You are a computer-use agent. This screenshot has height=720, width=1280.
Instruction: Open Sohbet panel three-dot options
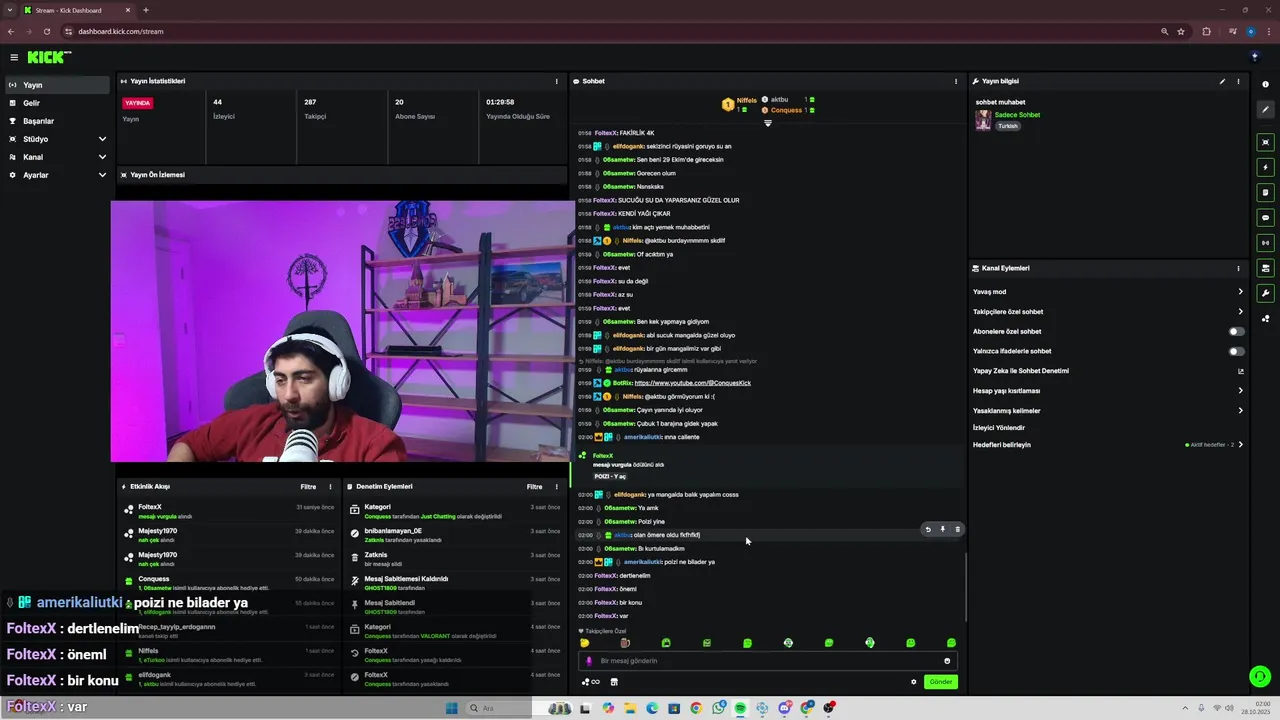(956, 81)
